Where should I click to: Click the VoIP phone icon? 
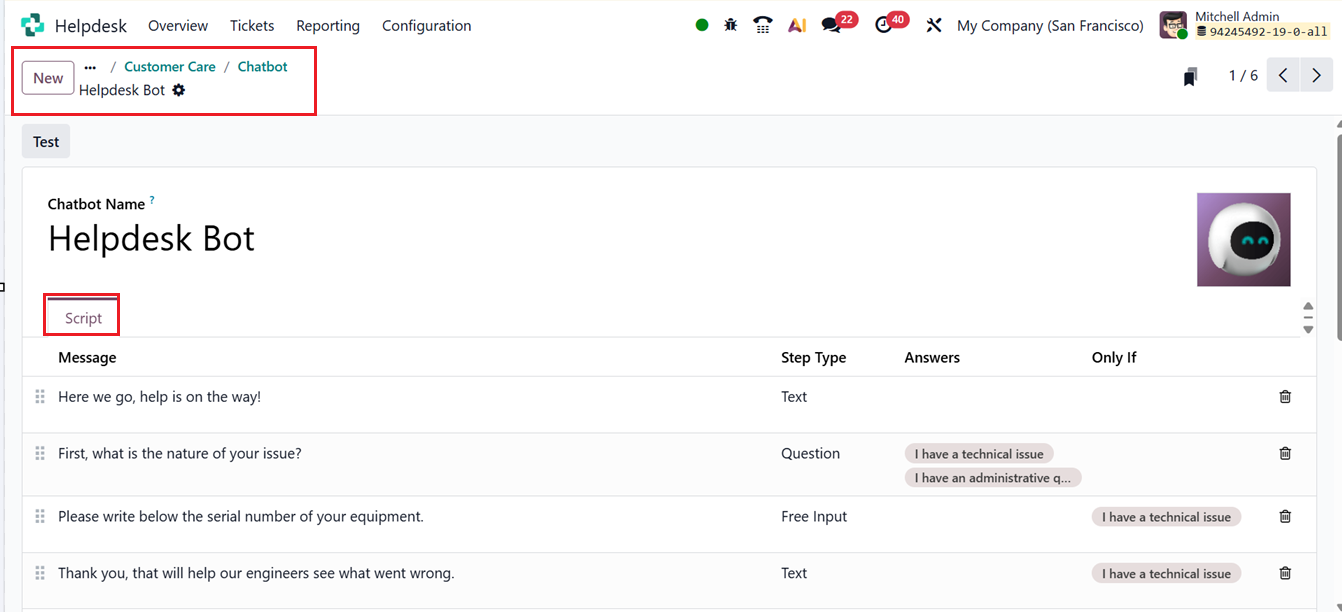(763, 25)
